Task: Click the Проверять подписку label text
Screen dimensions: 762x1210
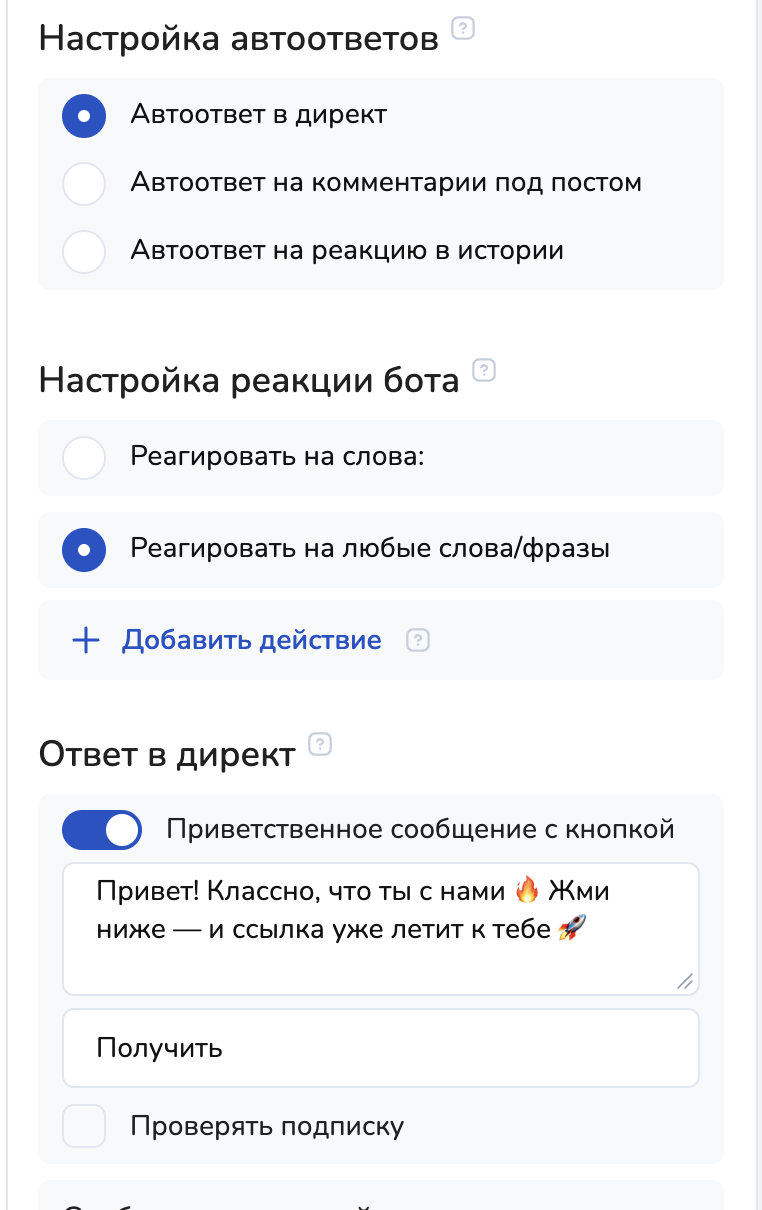Action: click(x=267, y=1127)
